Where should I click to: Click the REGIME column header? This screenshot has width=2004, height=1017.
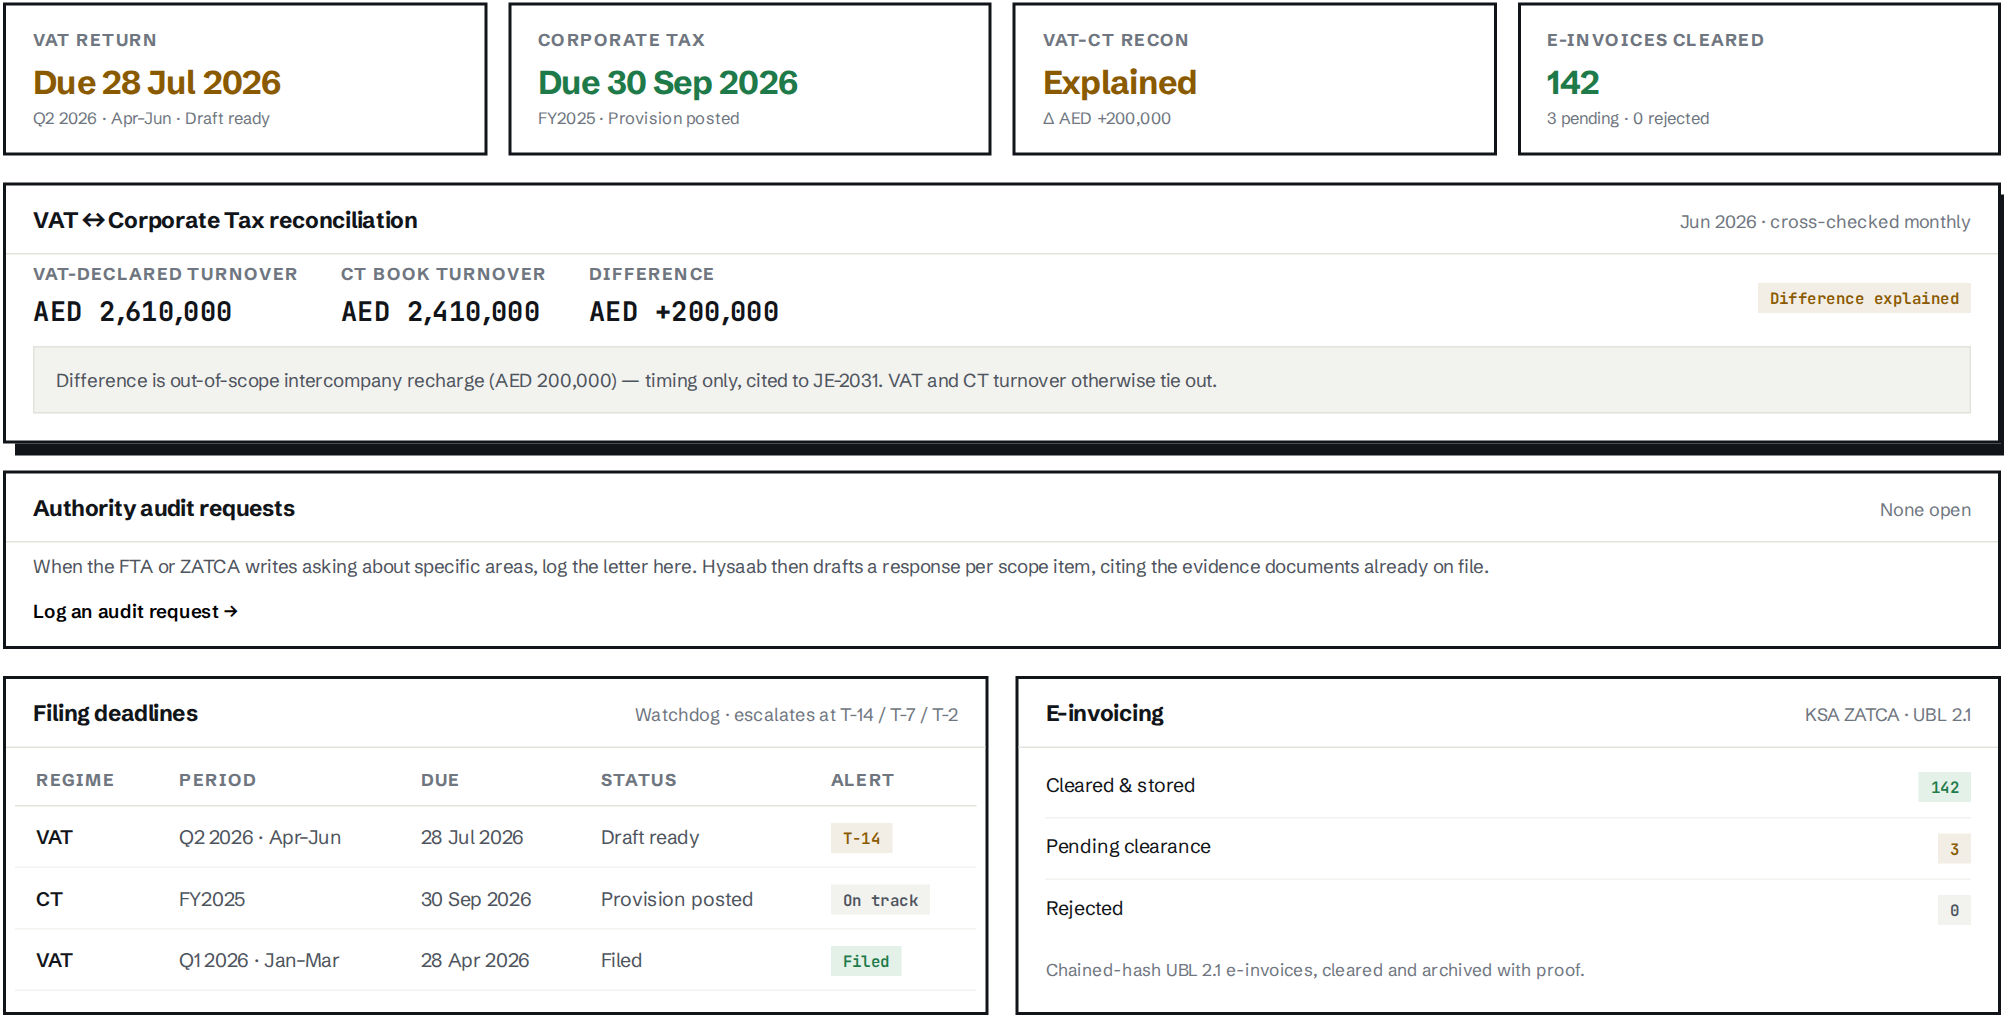75,780
